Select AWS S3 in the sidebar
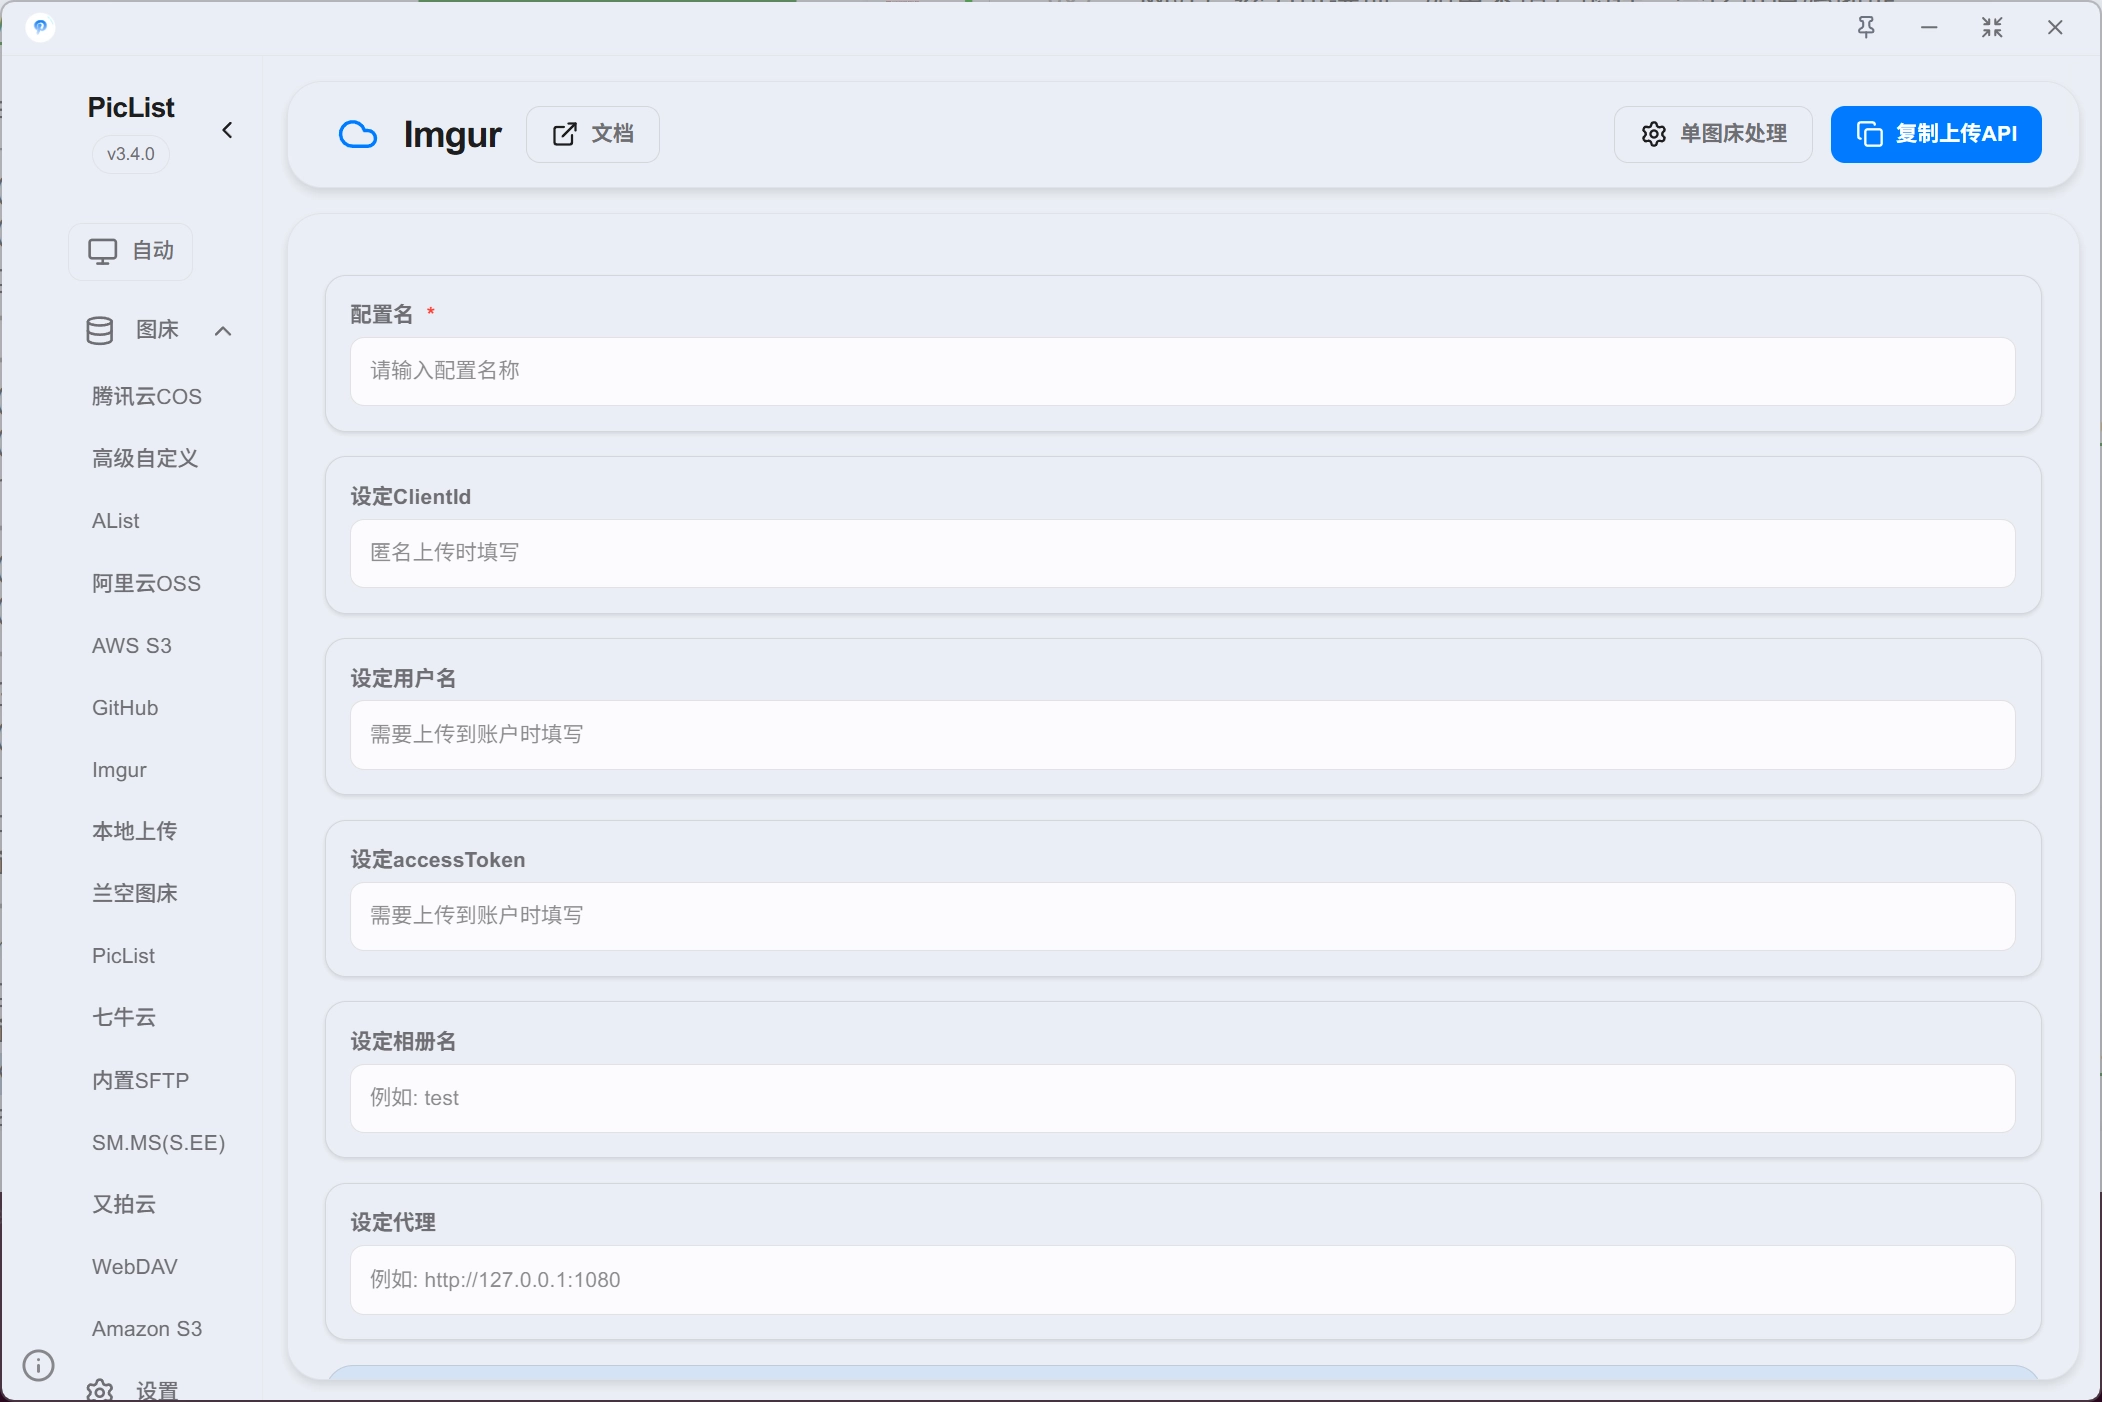This screenshot has height=1402, width=2102. (132, 646)
